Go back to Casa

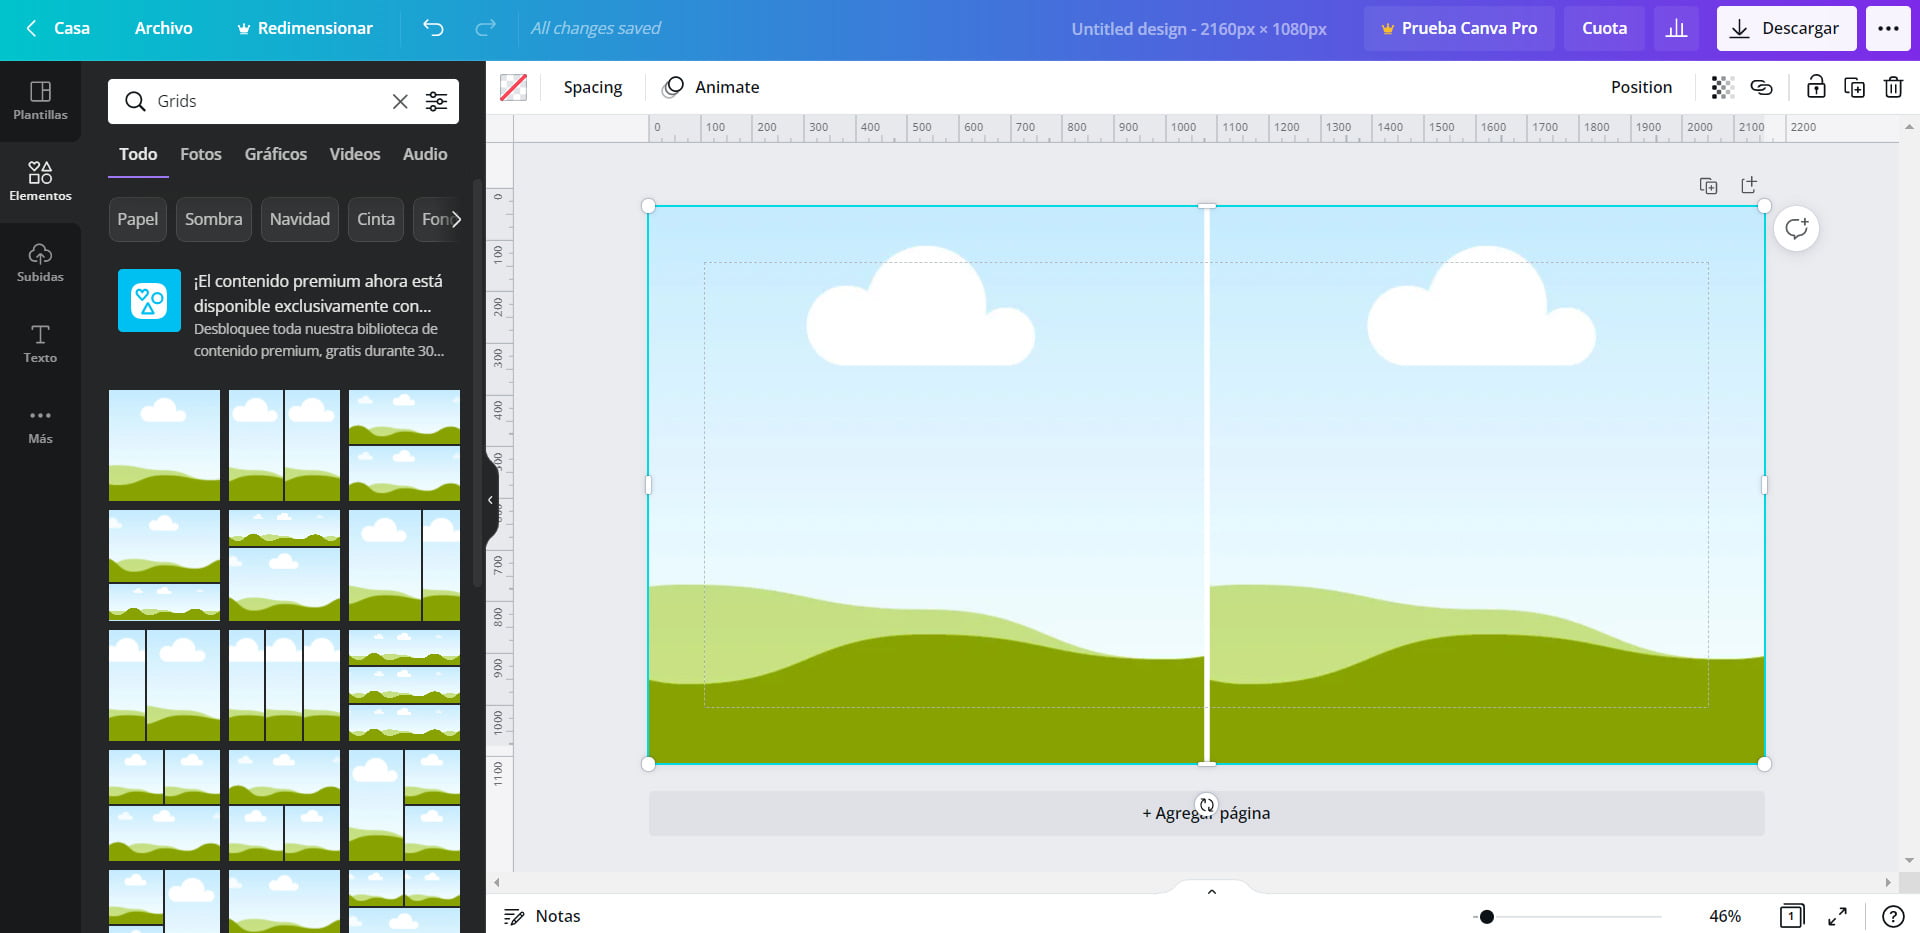59,28
